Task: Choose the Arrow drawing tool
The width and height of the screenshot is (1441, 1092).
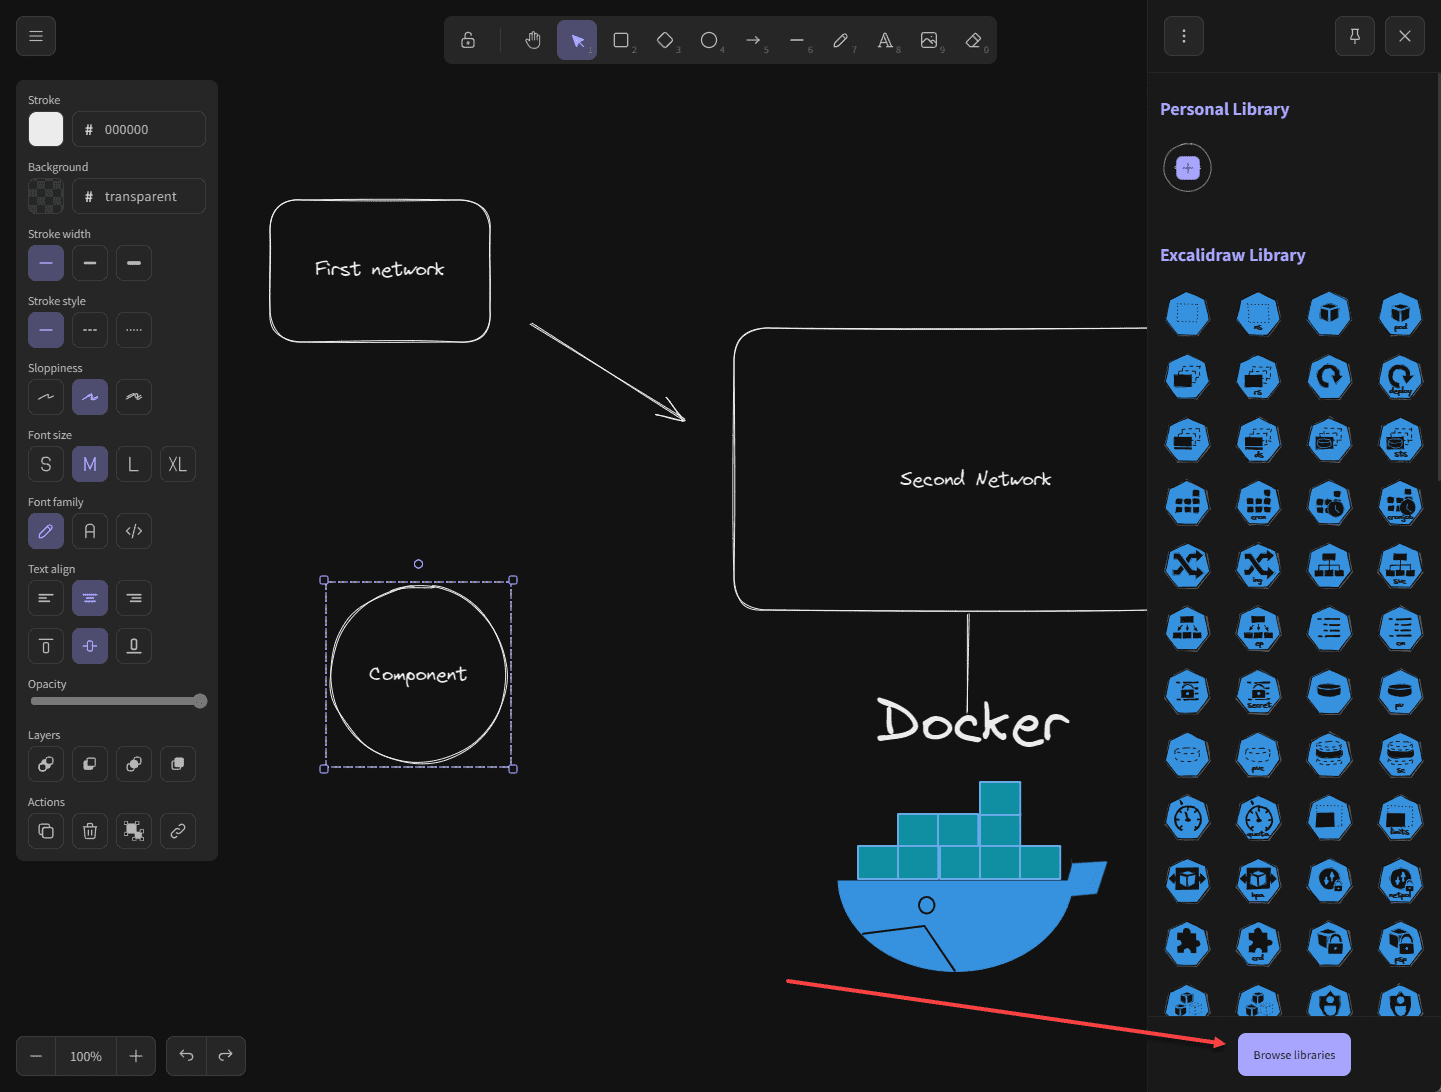Action: coord(753,40)
